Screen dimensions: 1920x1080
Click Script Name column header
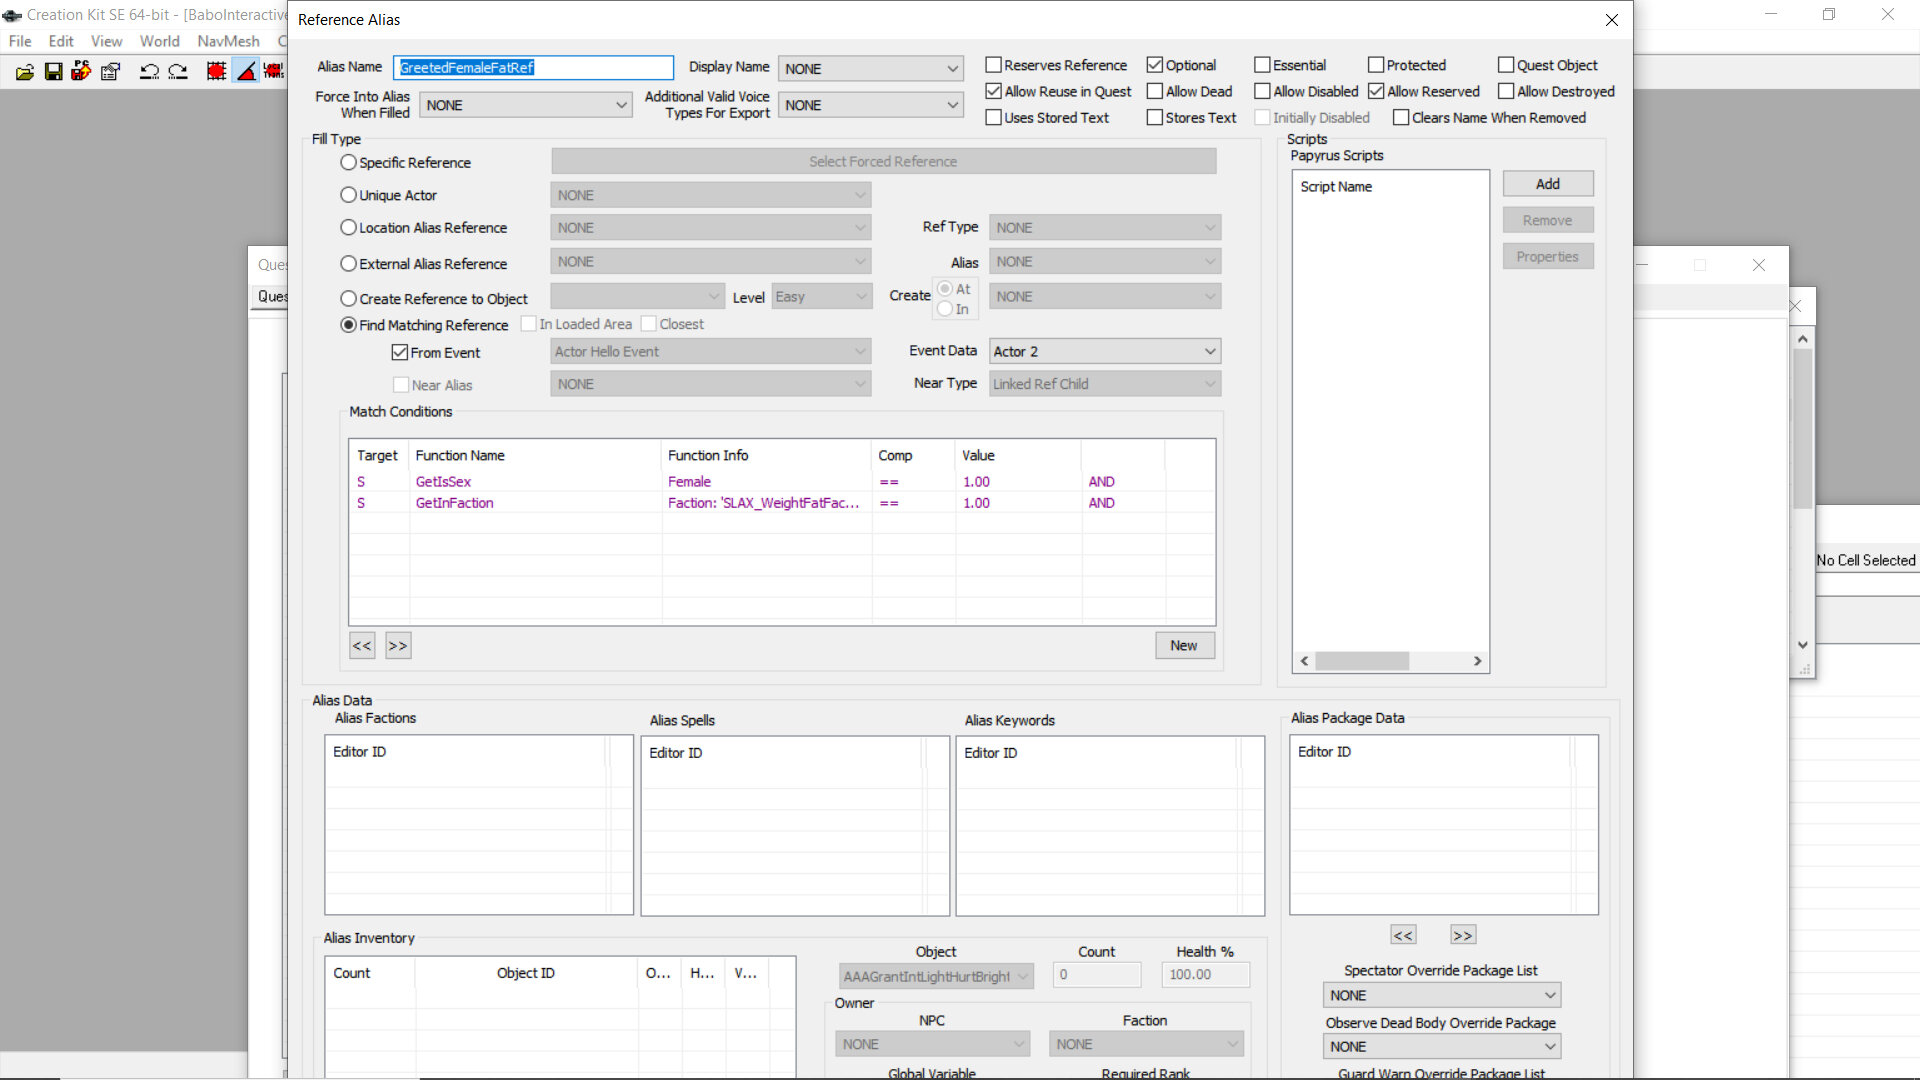click(x=1390, y=186)
